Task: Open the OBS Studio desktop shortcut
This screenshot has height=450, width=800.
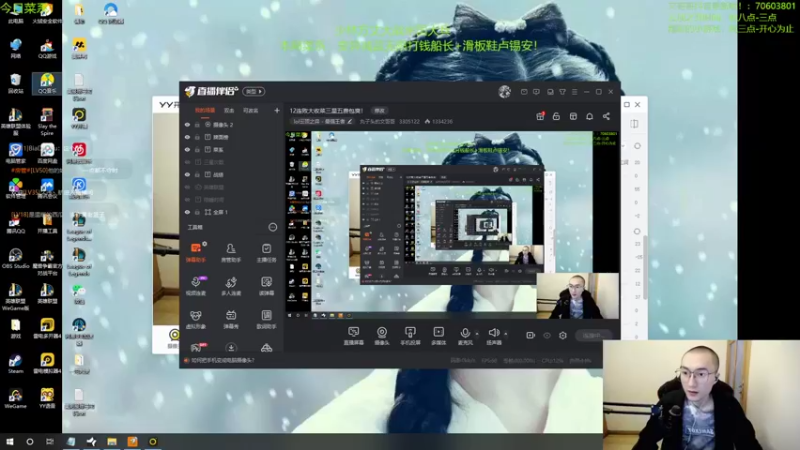Action: (x=15, y=259)
